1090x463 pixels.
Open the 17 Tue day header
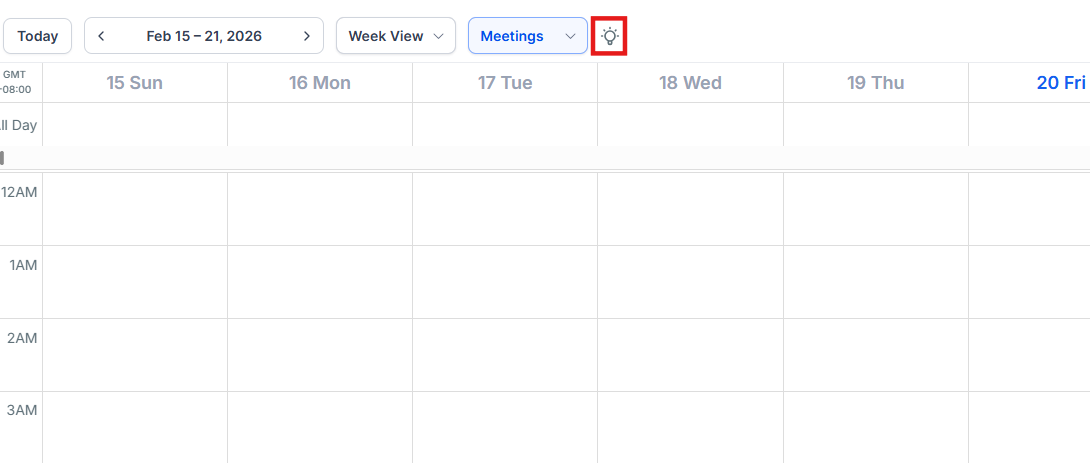[505, 83]
